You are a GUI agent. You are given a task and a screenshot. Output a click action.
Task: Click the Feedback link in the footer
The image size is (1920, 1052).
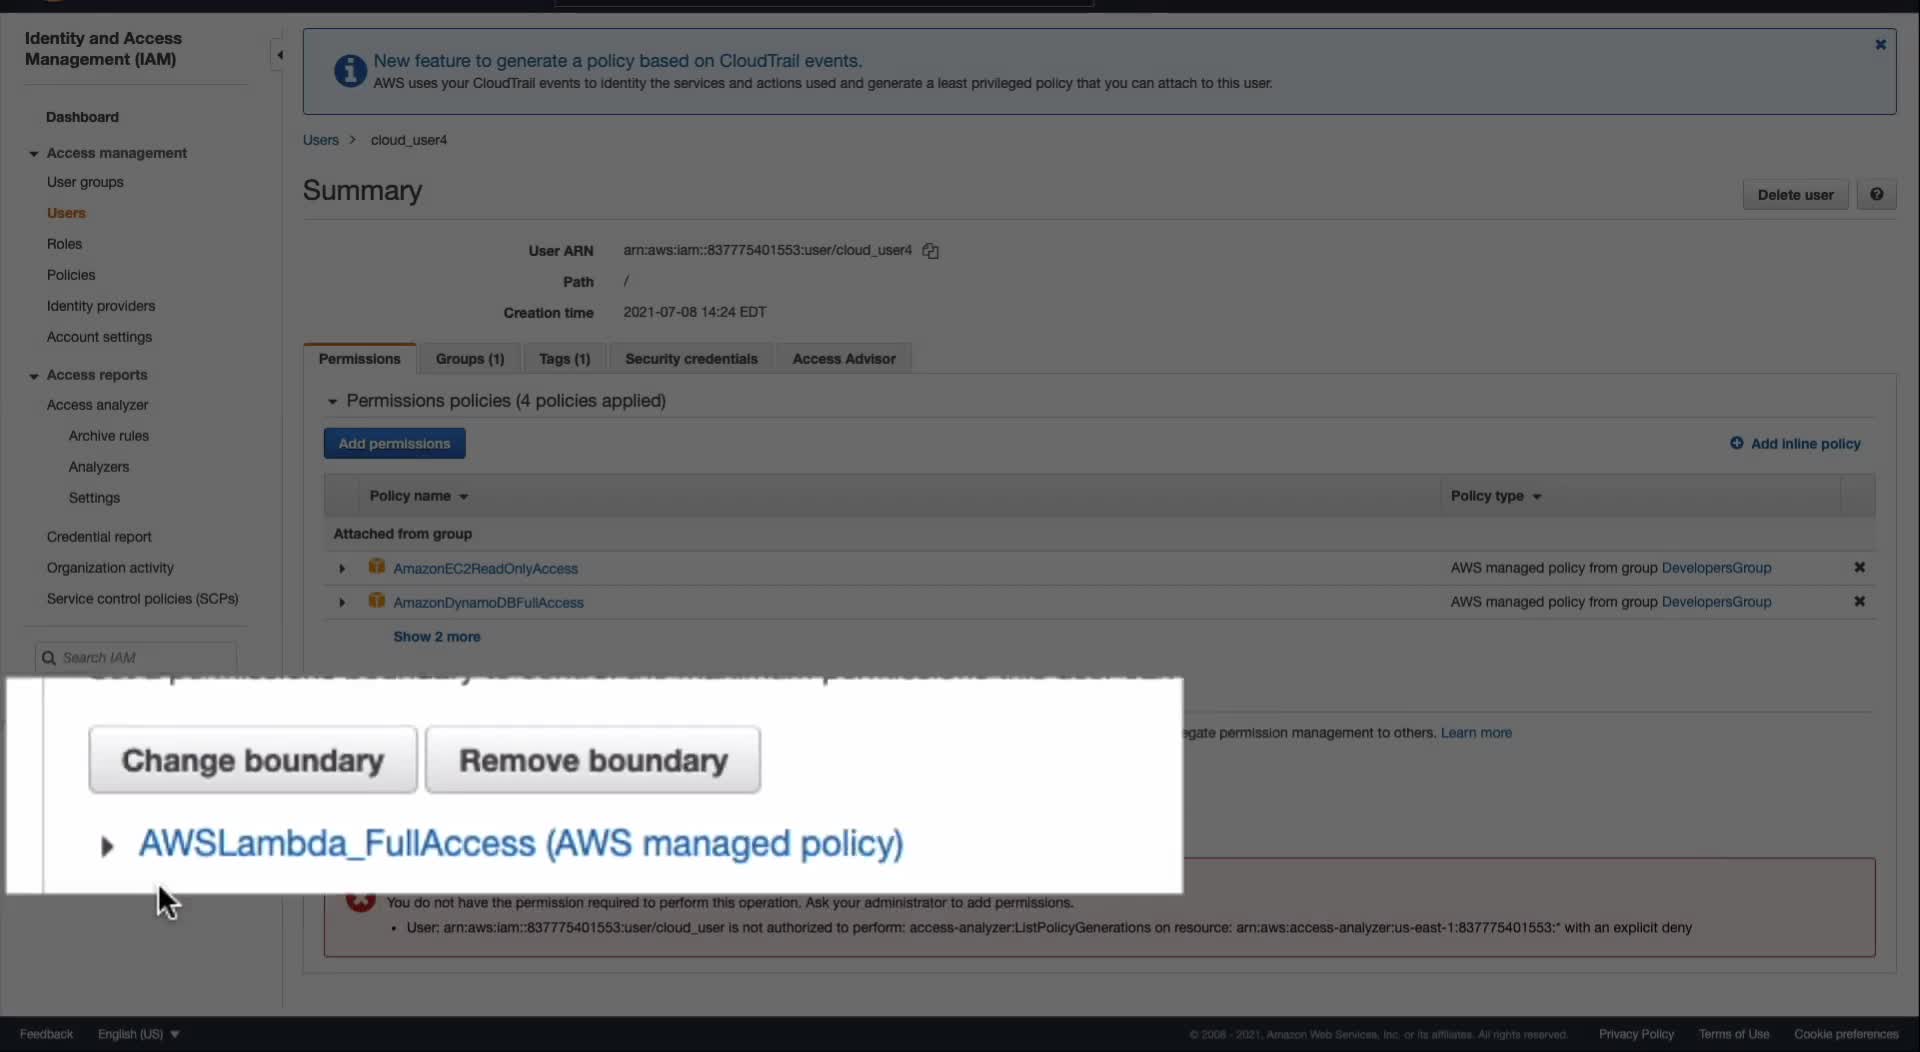click(x=46, y=1034)
